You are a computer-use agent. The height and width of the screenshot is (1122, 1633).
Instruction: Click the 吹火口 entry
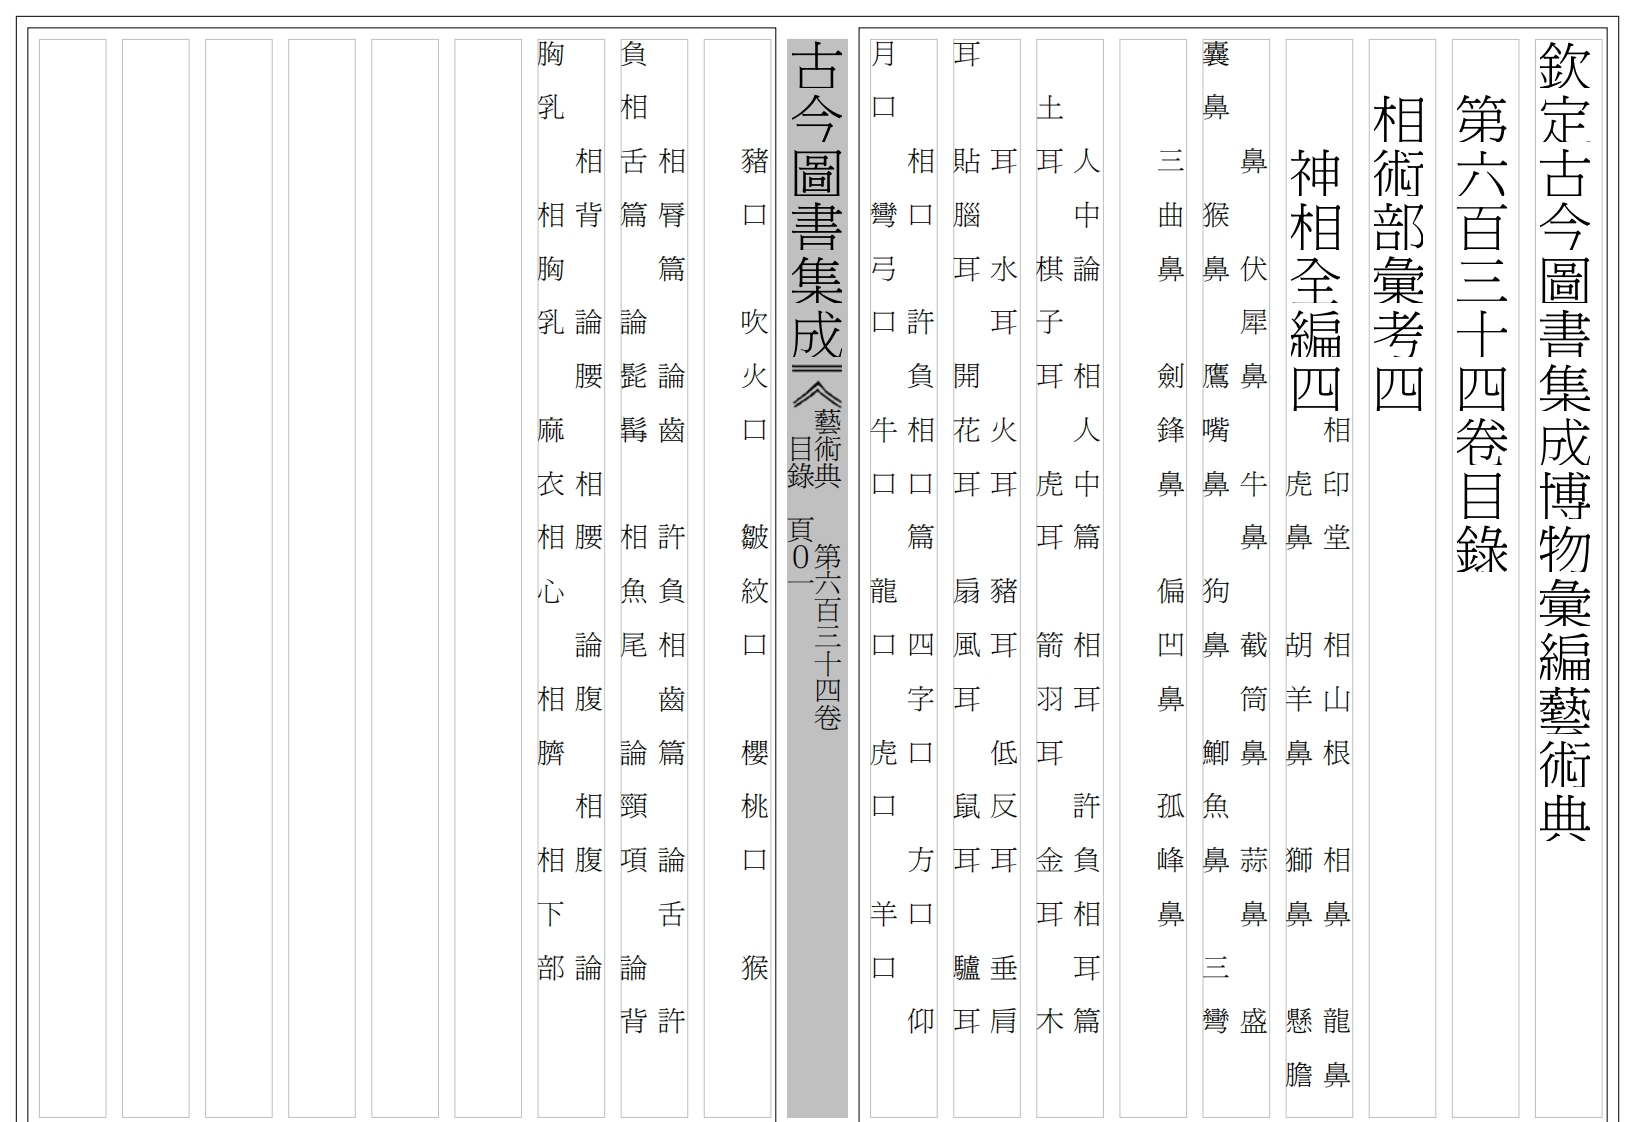click(754, 376)
